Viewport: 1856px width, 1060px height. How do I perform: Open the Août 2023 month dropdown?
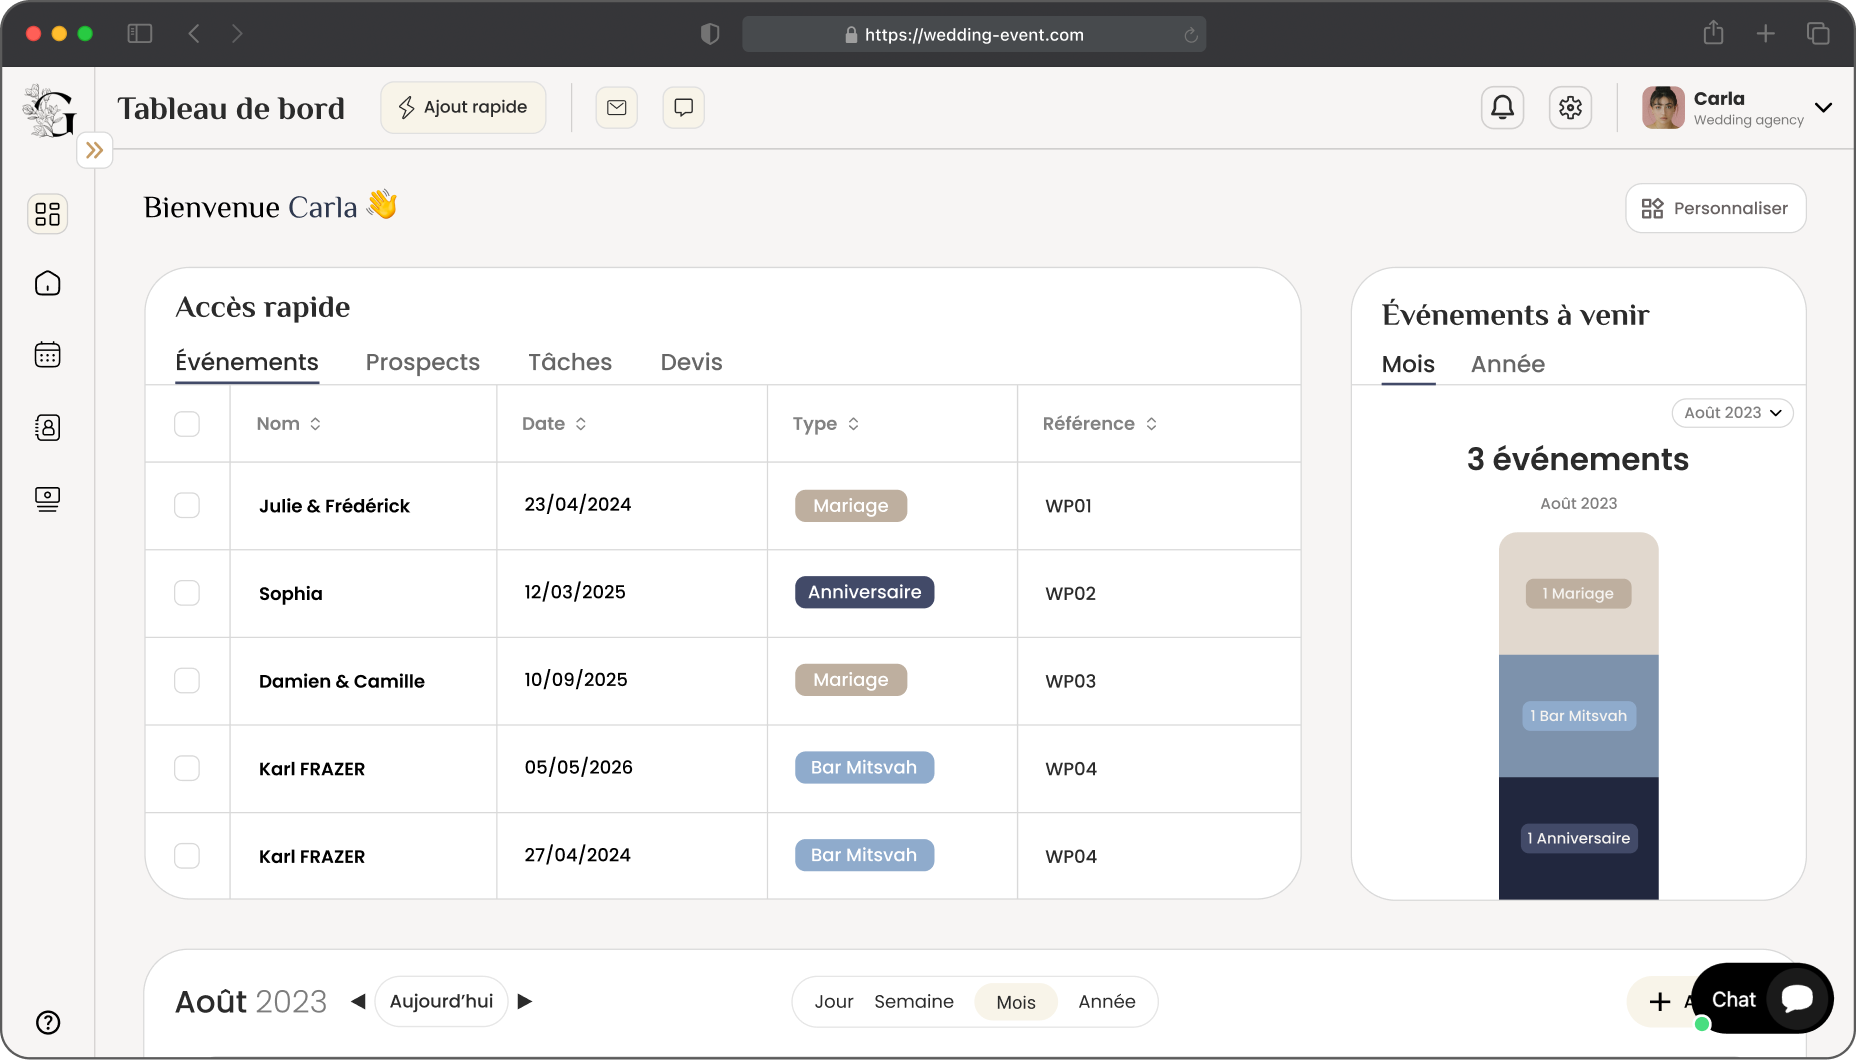point(1732,413)
